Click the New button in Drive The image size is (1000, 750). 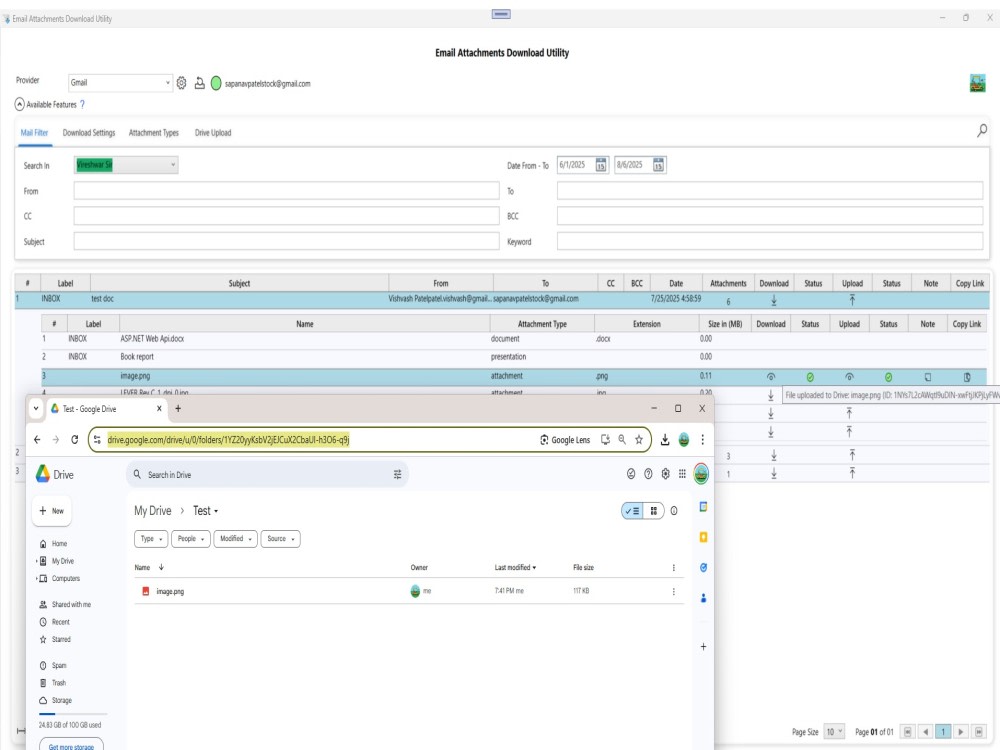52,511
